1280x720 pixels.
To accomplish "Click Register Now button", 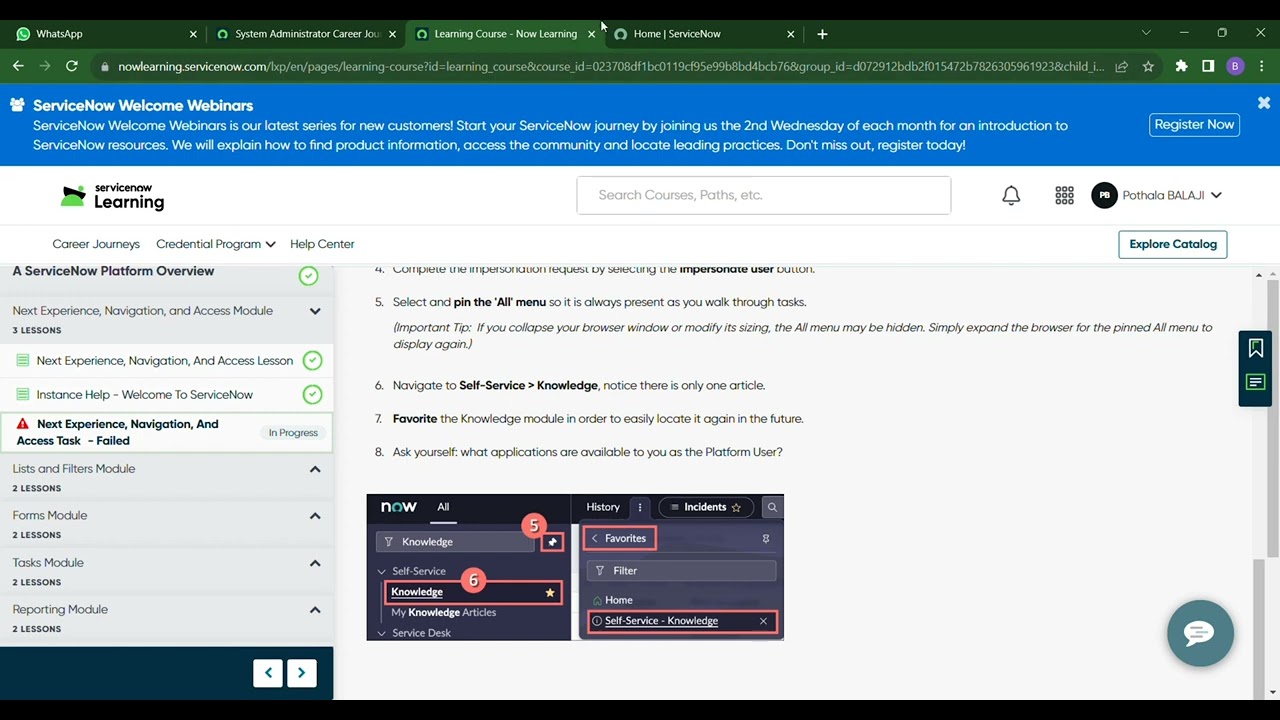I will pos(1194,125).
